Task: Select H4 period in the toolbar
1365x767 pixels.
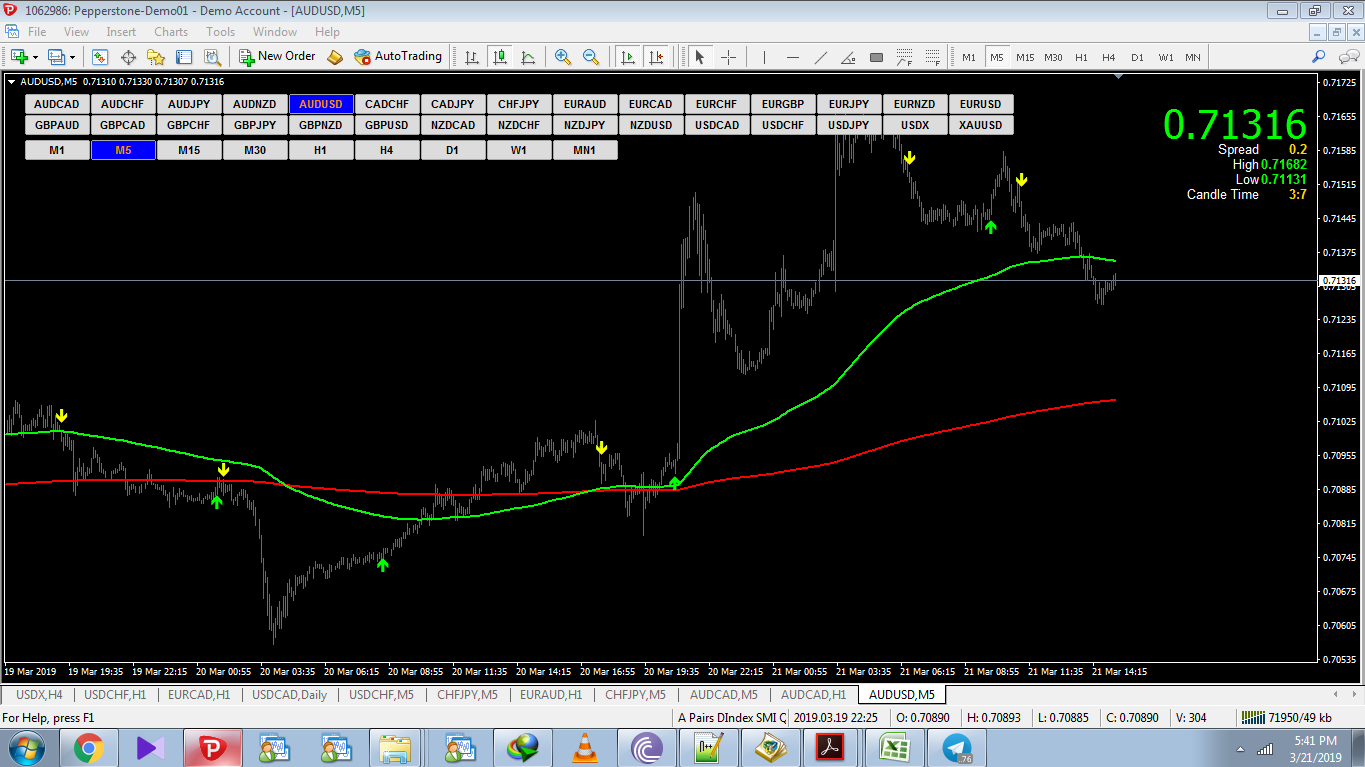Action: coord(1109,57)
